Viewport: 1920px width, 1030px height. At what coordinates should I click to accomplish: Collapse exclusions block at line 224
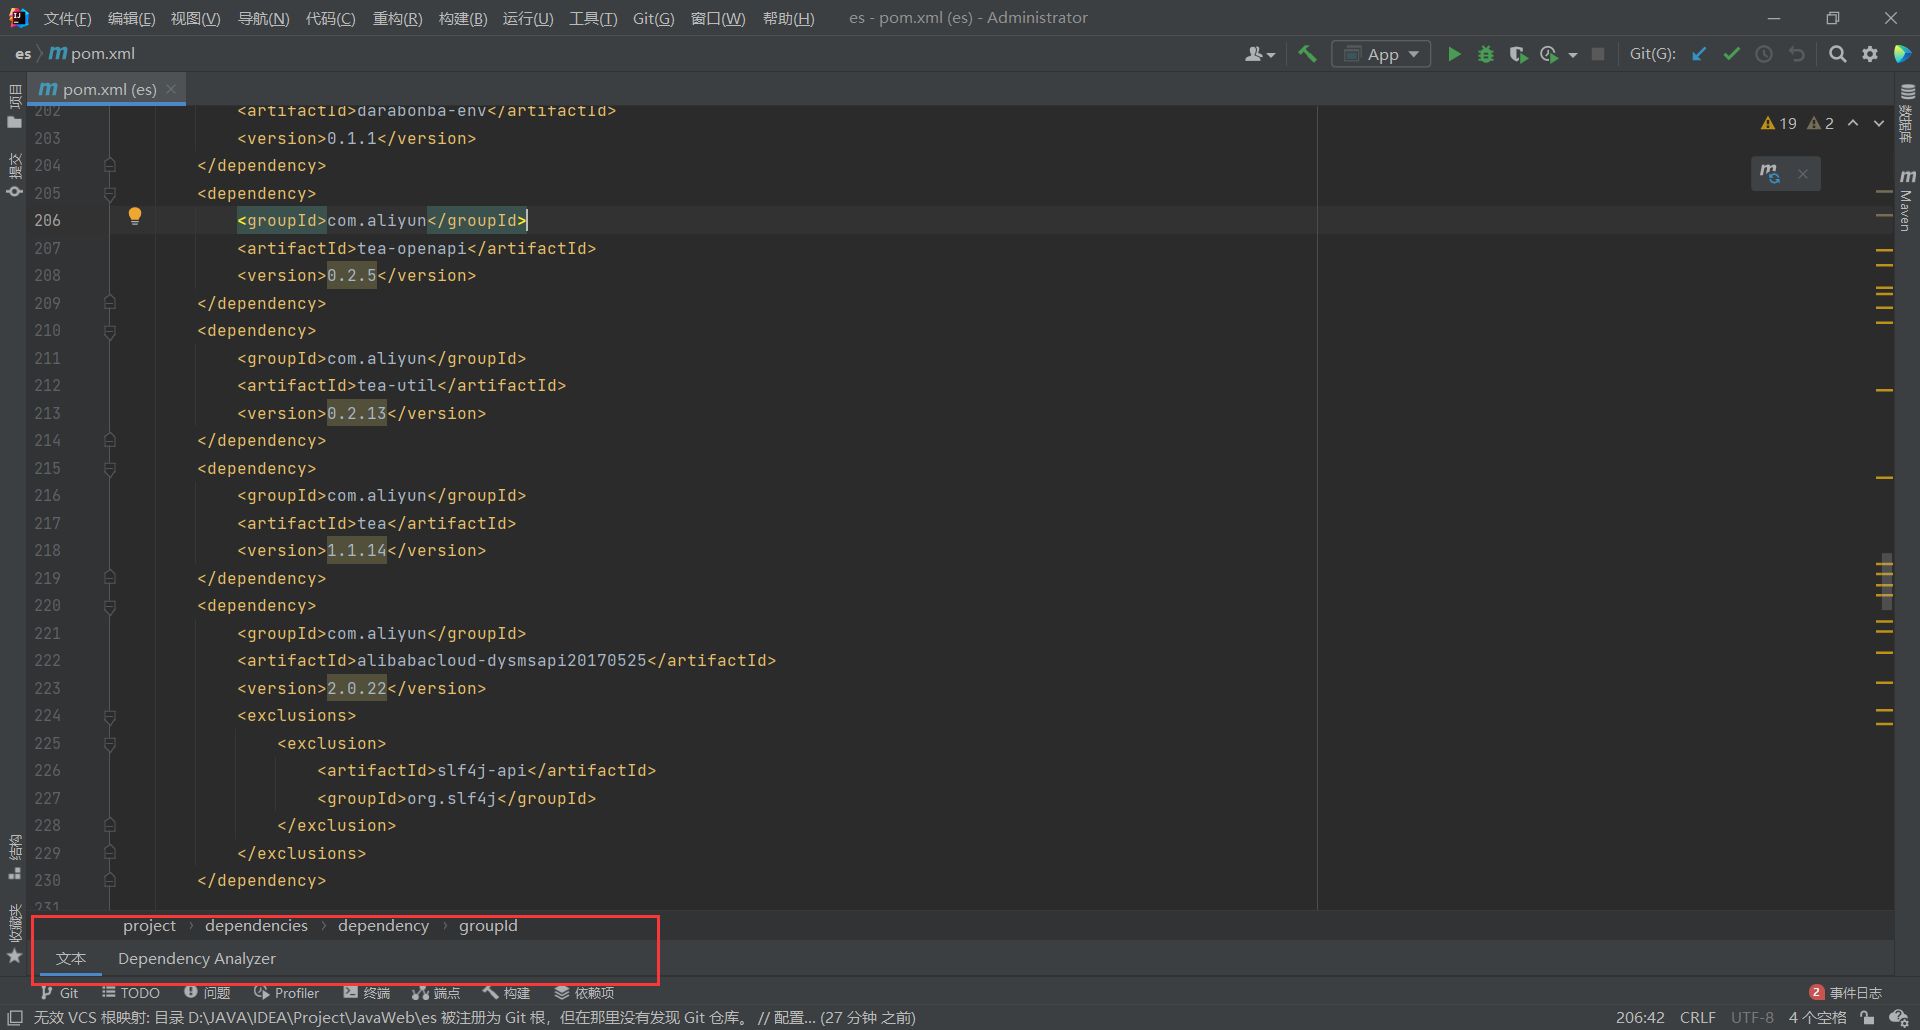tap(110, 716)
